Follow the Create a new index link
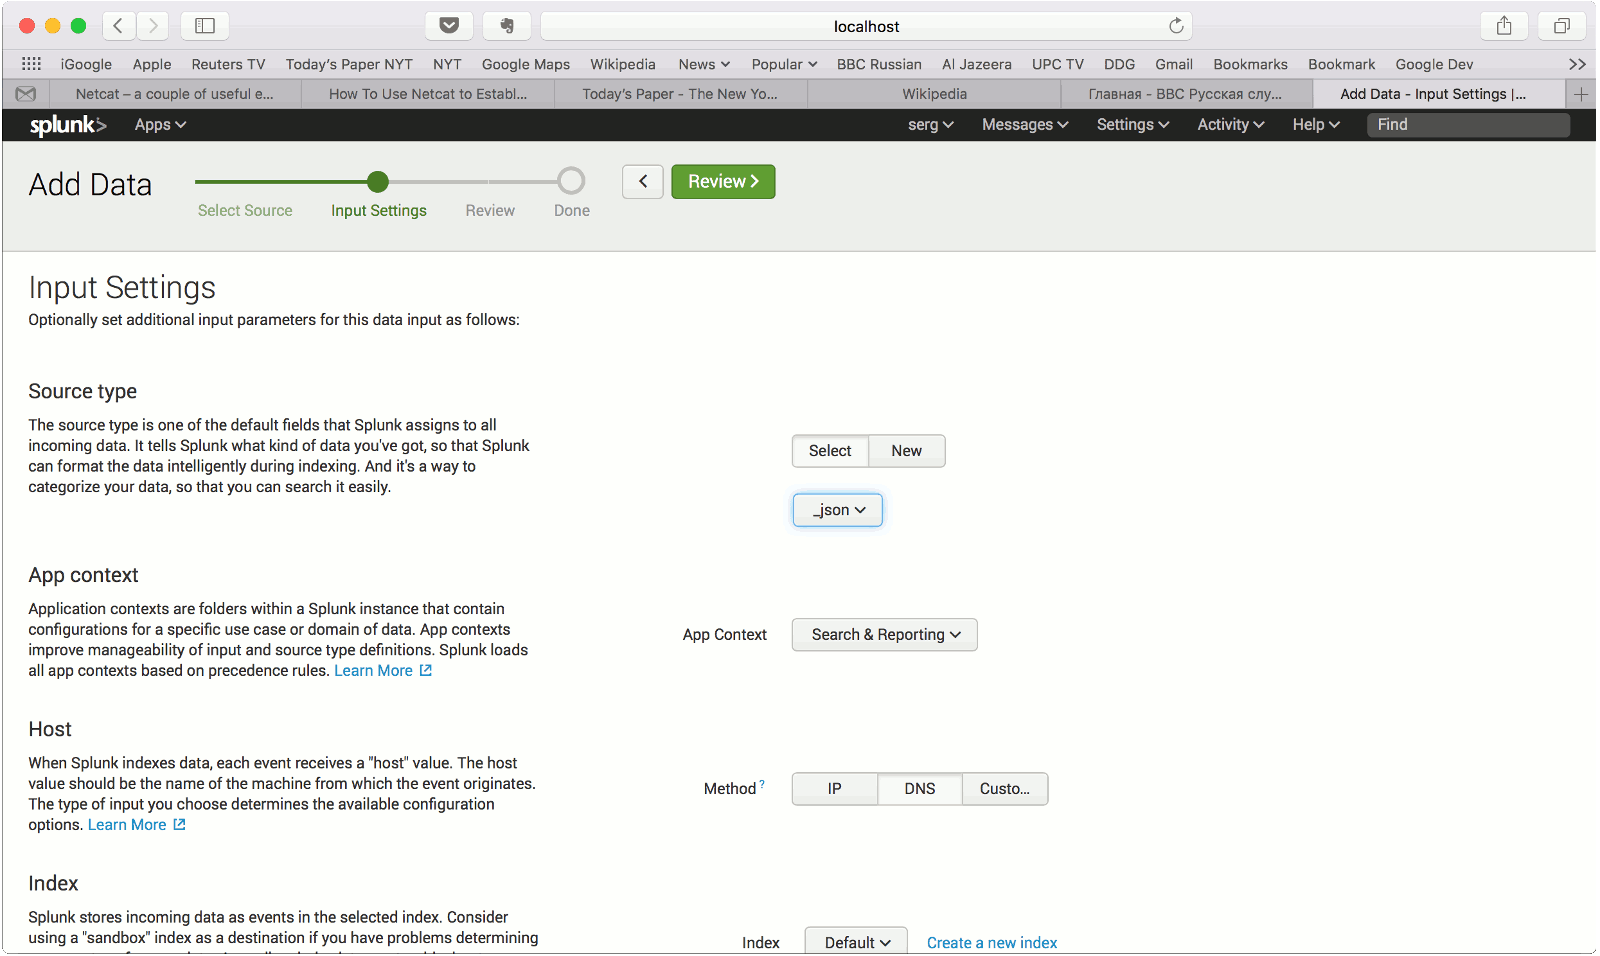This screenshot has height=956, width=1600. coord(992,943)
